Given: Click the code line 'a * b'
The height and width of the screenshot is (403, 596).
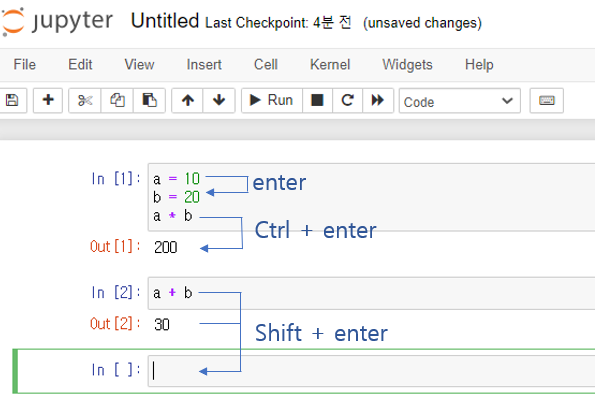Looking at the screenshot, I should [x=173, y=216].
